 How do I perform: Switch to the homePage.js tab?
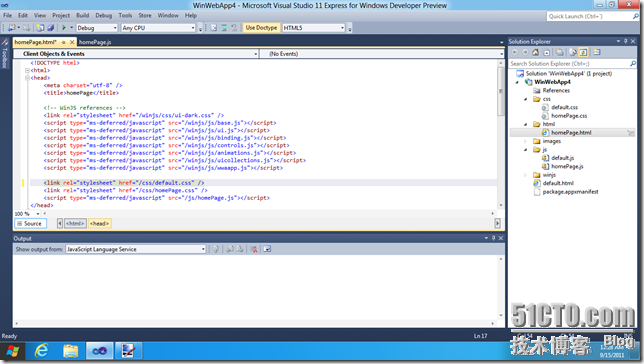coord(95,42)
